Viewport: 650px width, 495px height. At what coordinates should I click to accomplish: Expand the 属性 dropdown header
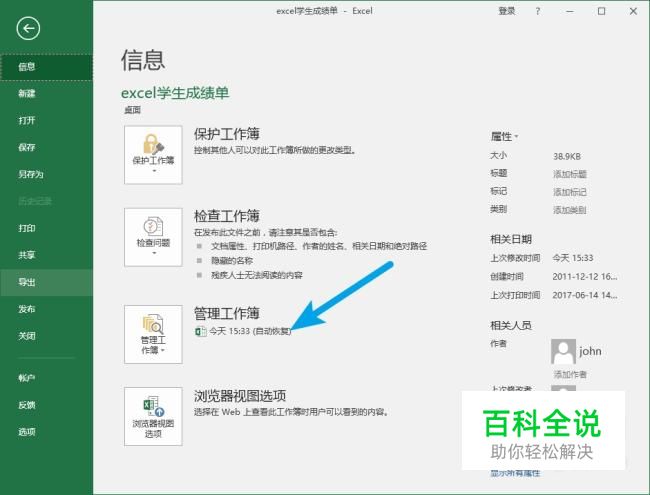click(x=504, y=136)
